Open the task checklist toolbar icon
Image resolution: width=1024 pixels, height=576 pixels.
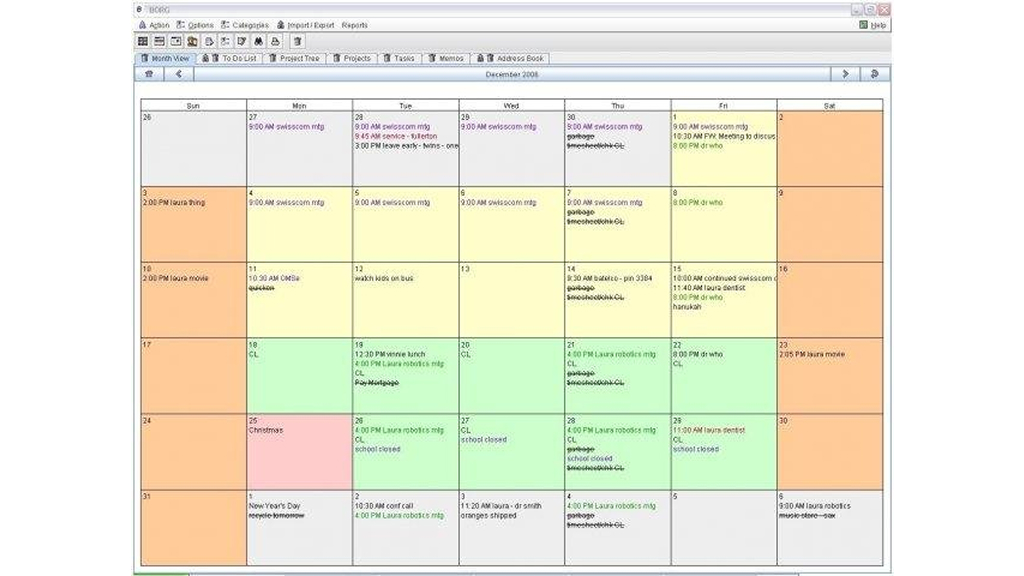[226, 41]
